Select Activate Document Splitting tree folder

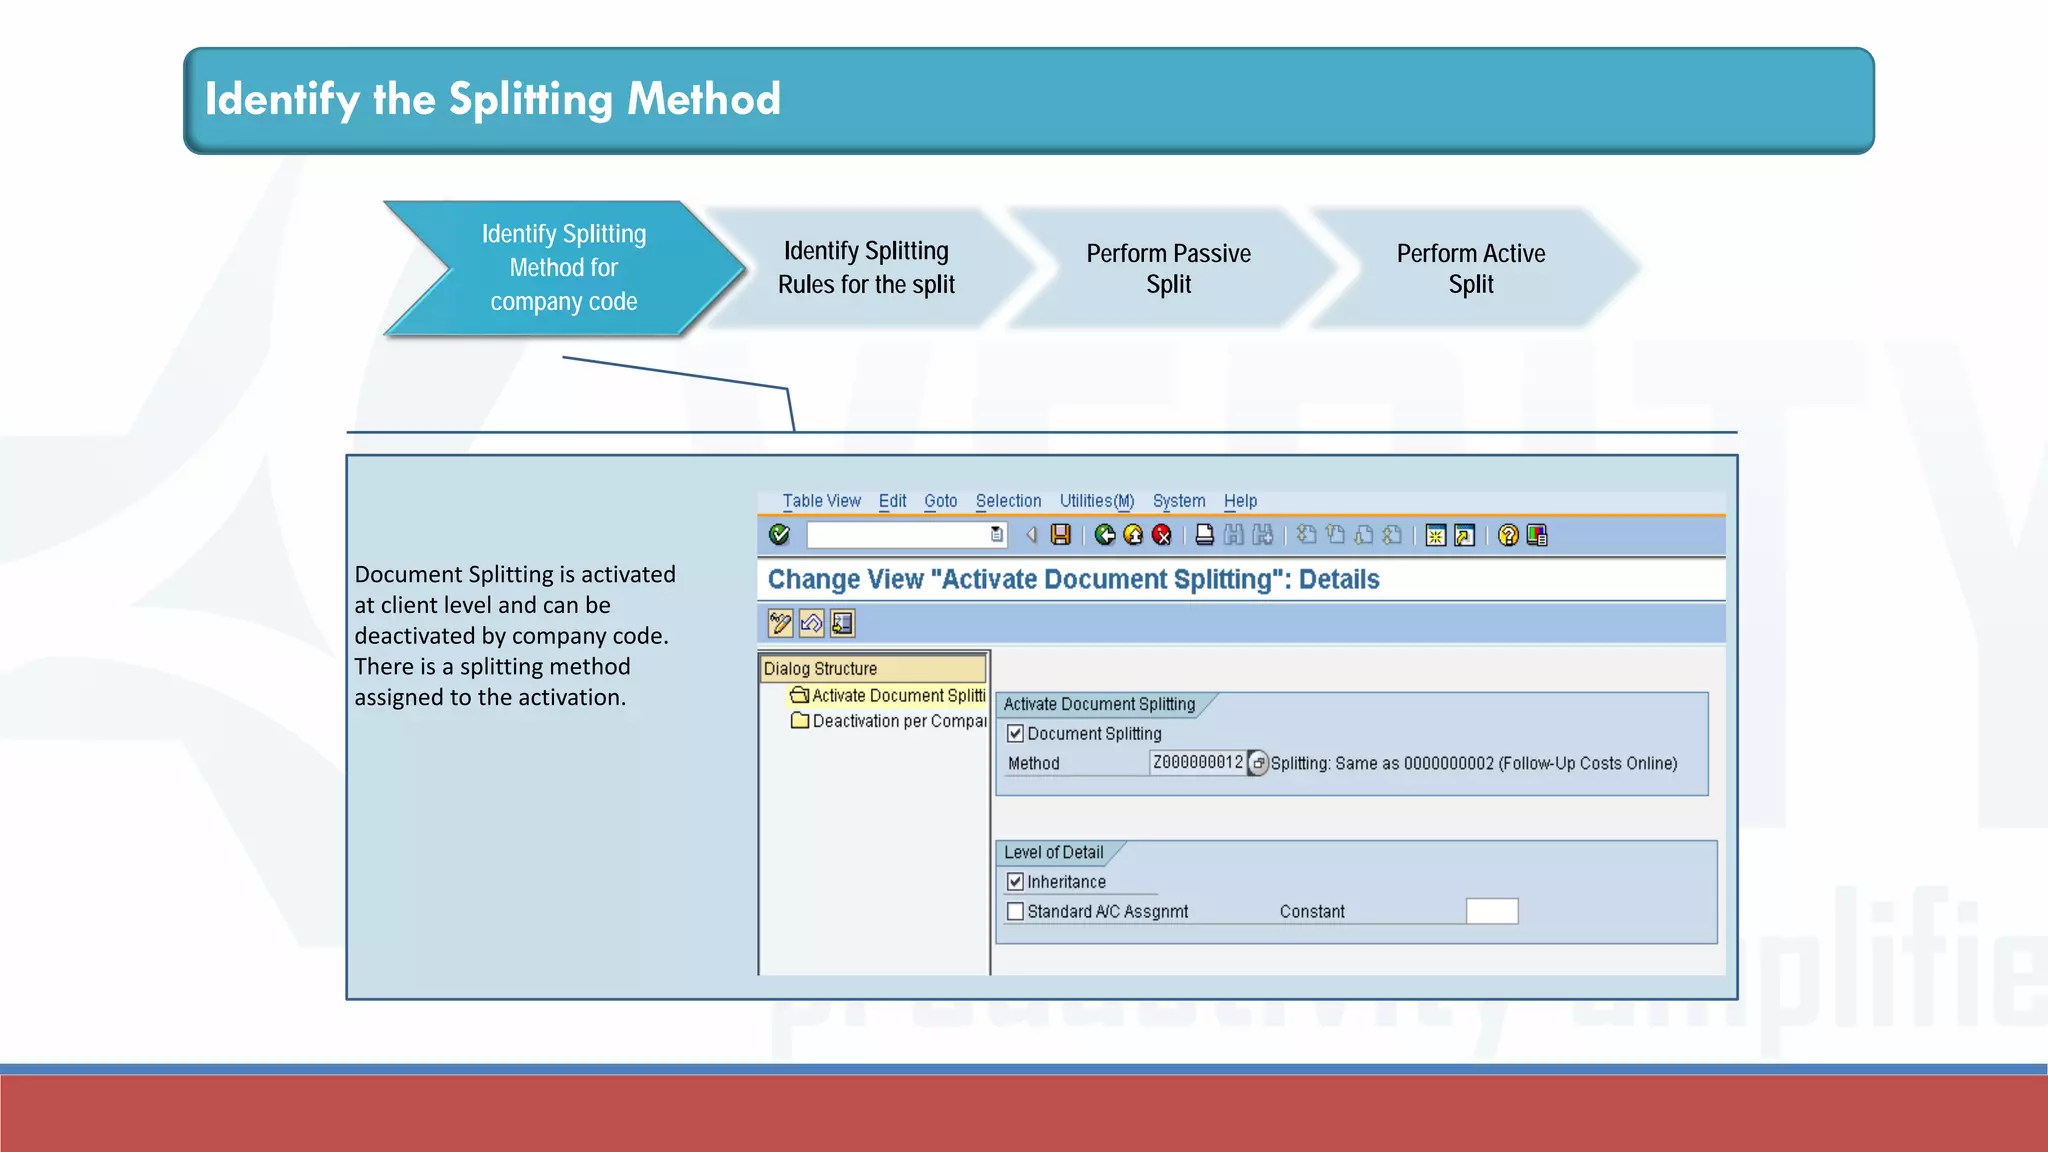point(888,695)
